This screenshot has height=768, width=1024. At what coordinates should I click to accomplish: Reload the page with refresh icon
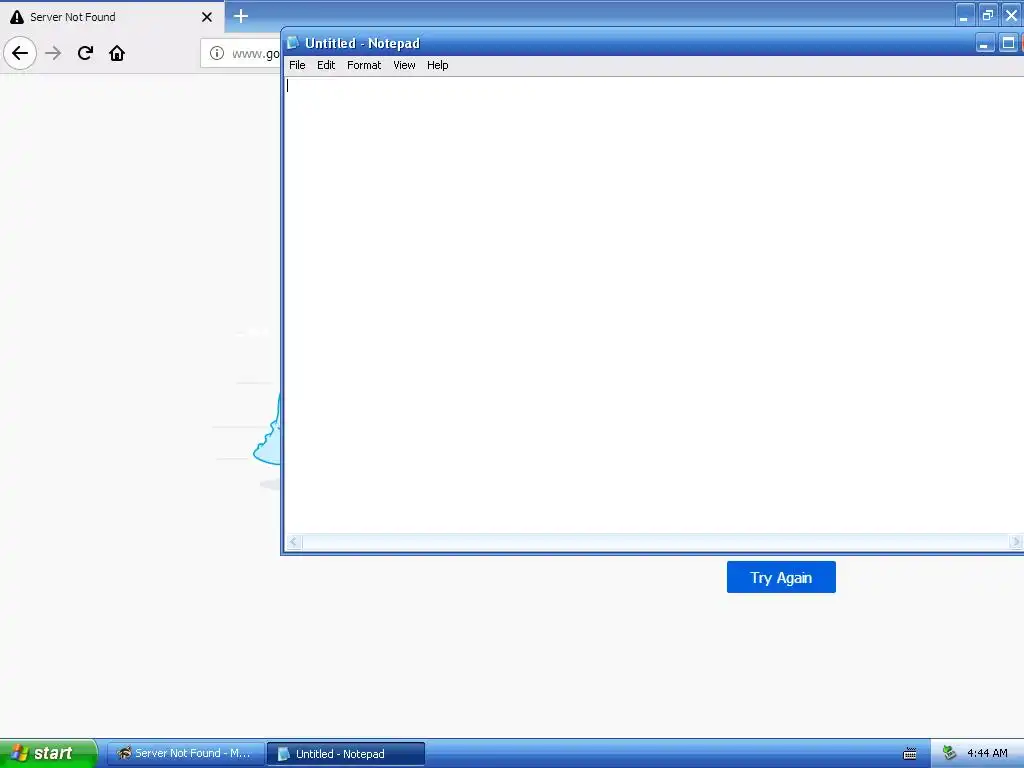[x=85, y=53]
